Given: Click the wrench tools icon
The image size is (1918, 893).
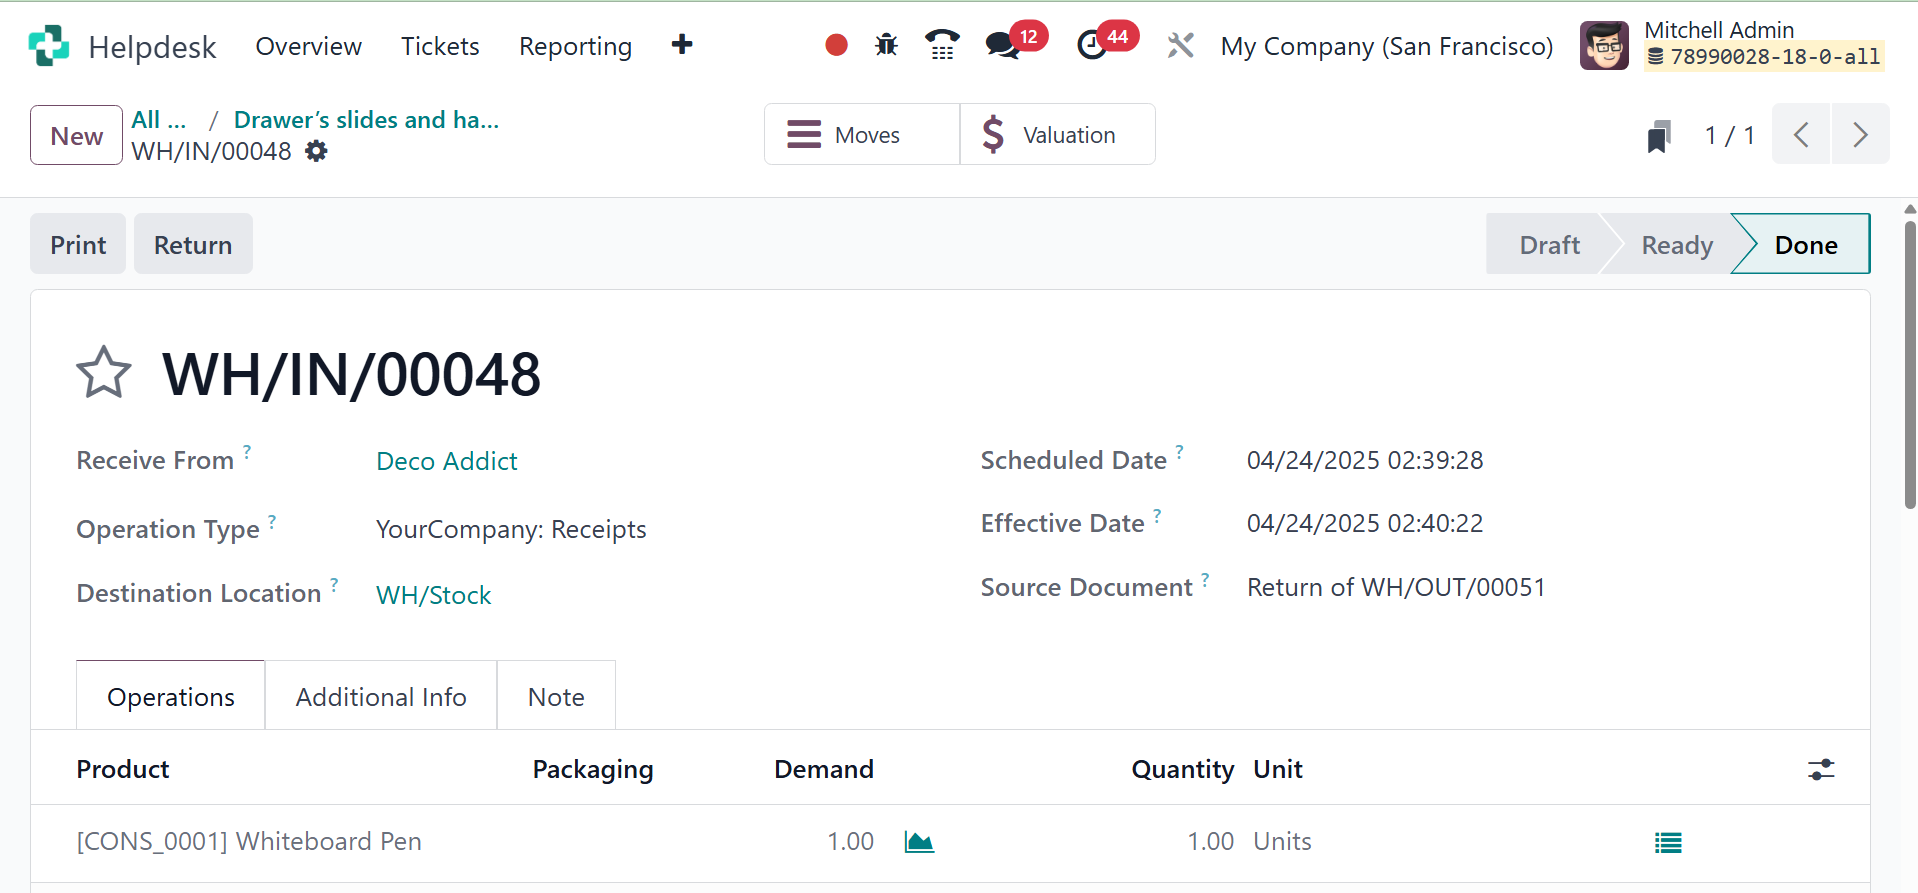Looking at the screenshot, I should 1181,45.
